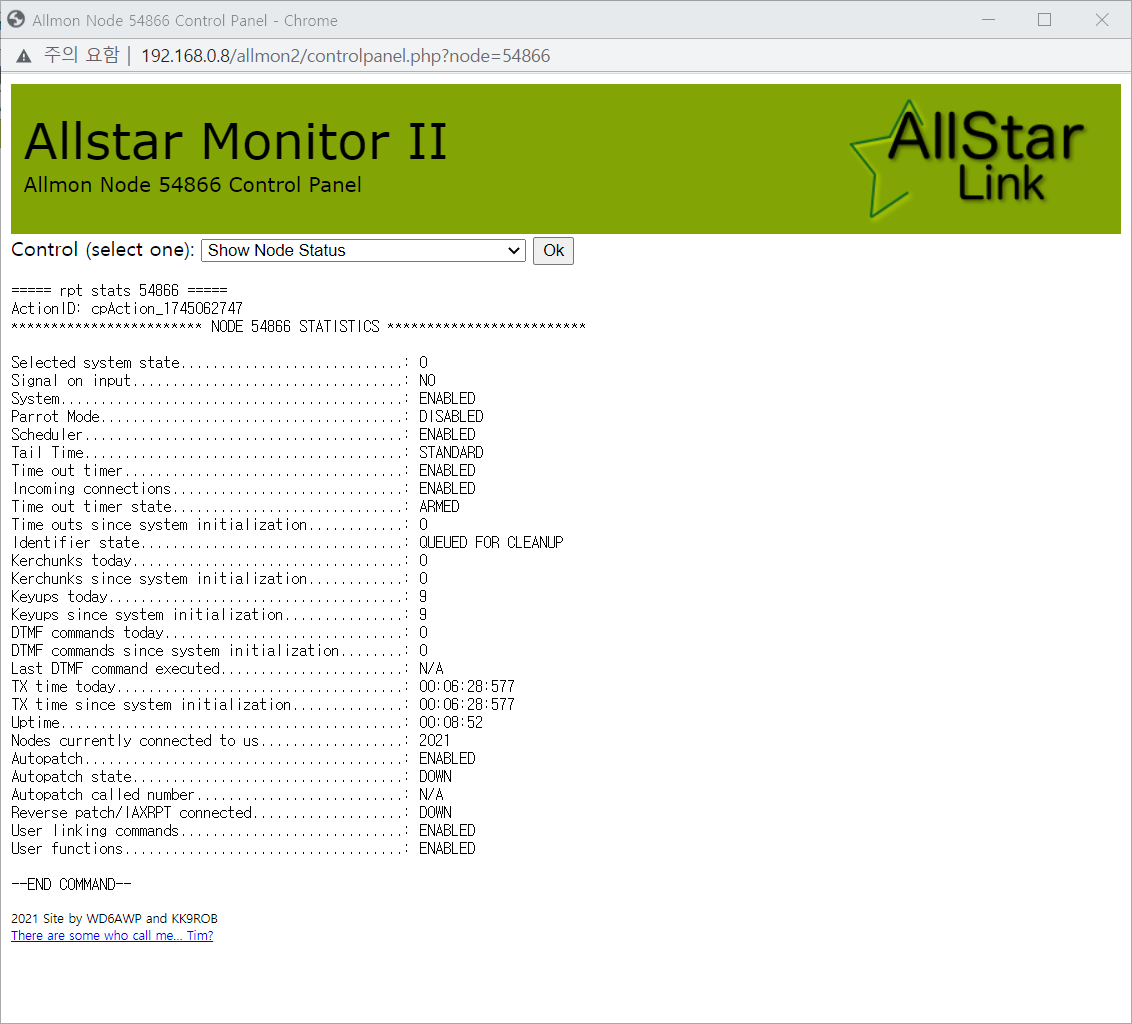Click the 'Autopatch state' DOWN row

click(x=231, y=777)
